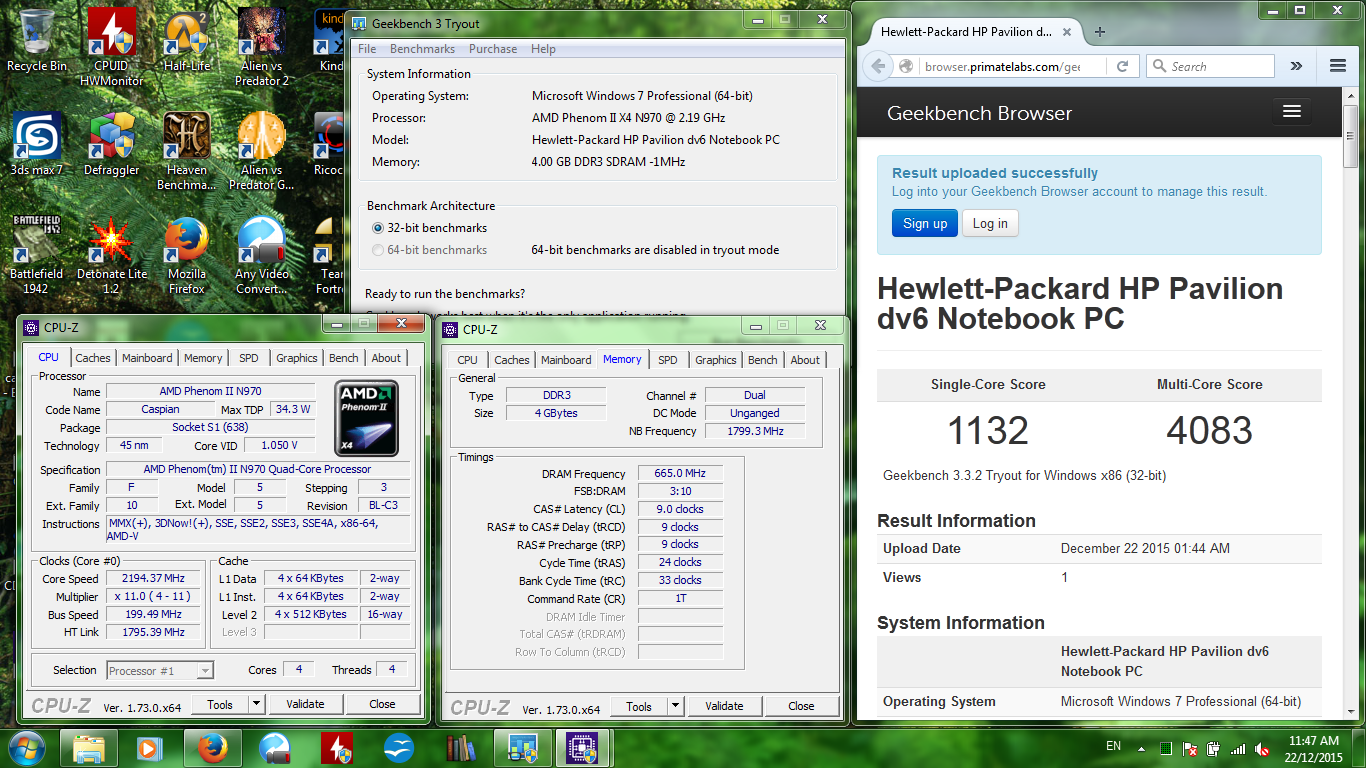Open the Purchase menu in Geekbench

493,49
